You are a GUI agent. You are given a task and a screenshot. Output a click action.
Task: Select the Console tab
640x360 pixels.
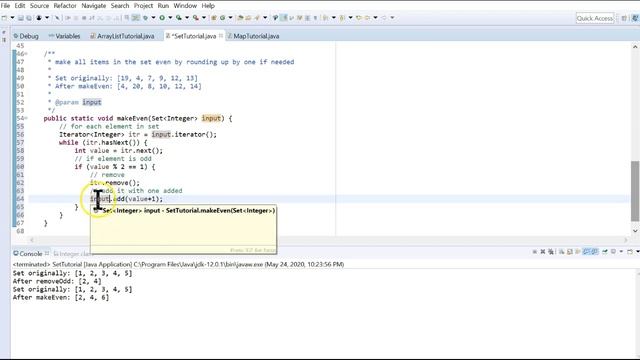27,253
